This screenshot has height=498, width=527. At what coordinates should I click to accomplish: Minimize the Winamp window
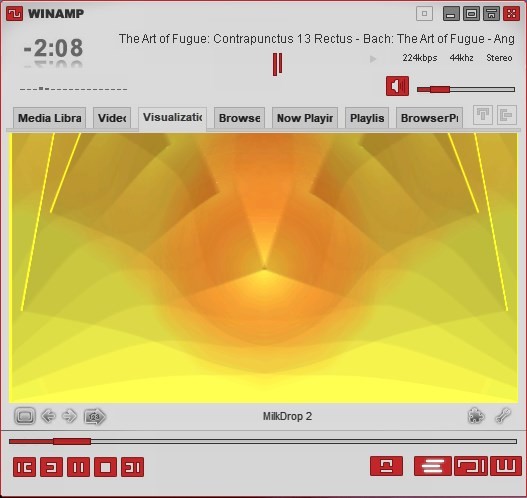tap(451, 14)
